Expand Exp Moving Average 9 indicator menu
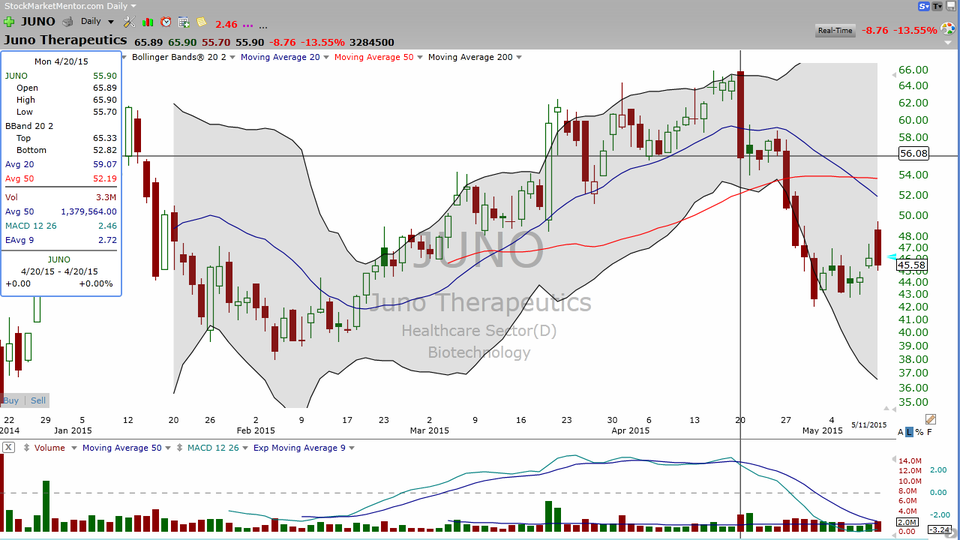The height and width of the screenshot is (540, 960). (x=351, y=448)
